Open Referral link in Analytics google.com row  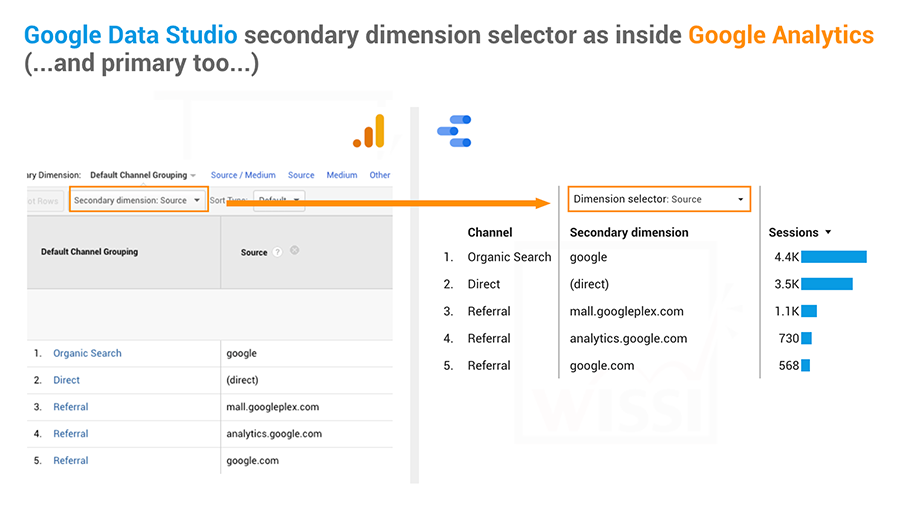tap(71, 460)
